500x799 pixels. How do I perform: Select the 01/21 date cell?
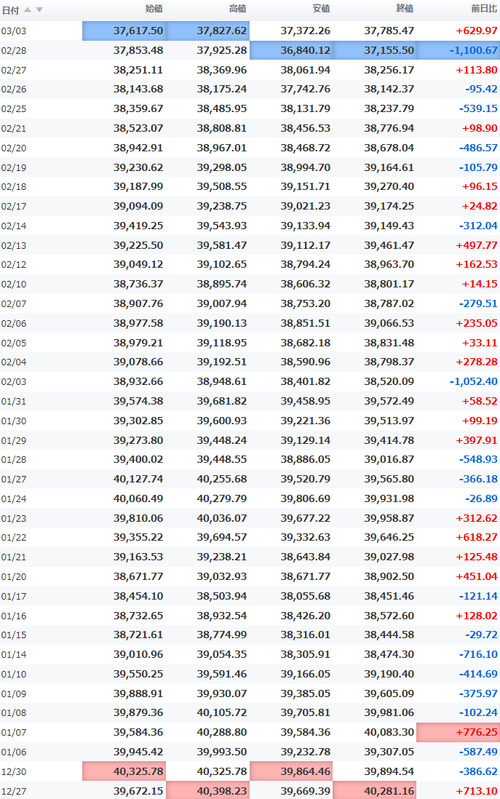point(14,557)
